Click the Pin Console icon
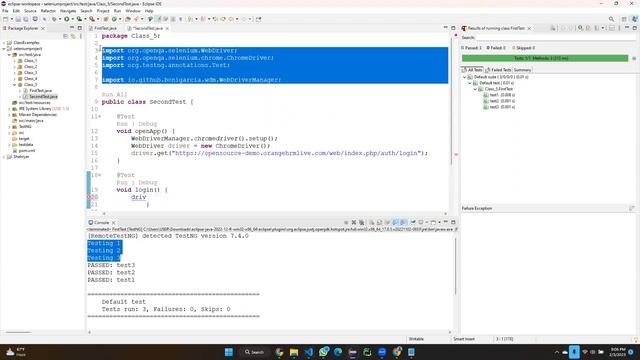The image size is (640, 360). (413, 222)
